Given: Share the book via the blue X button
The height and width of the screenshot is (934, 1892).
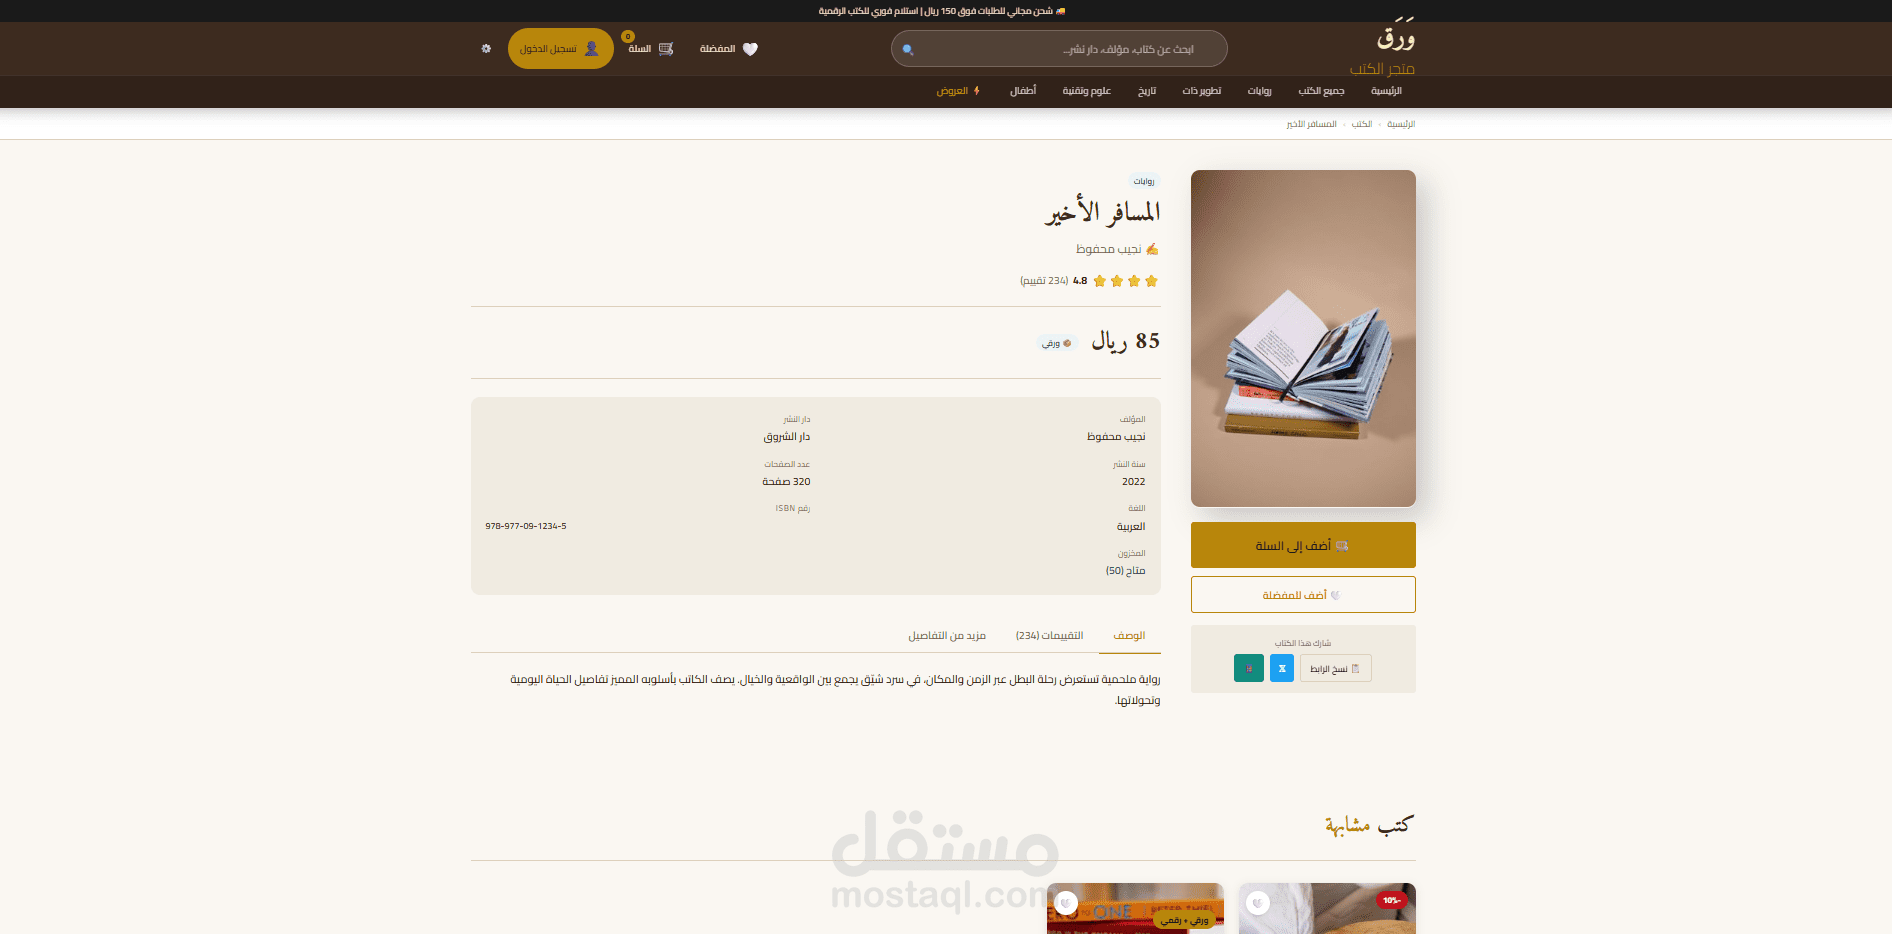Looking at the screenshot, I should point(1282,668).
